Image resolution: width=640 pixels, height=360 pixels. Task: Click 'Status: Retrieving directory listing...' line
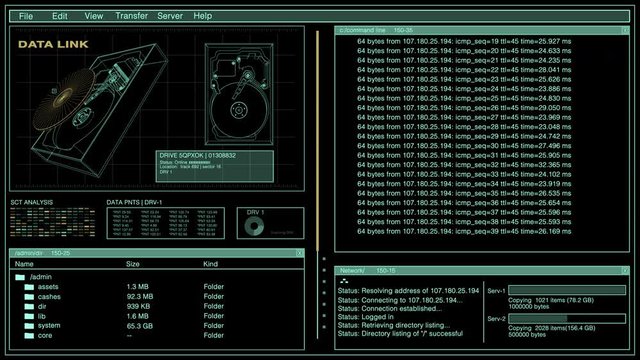[x=394, y=325]
